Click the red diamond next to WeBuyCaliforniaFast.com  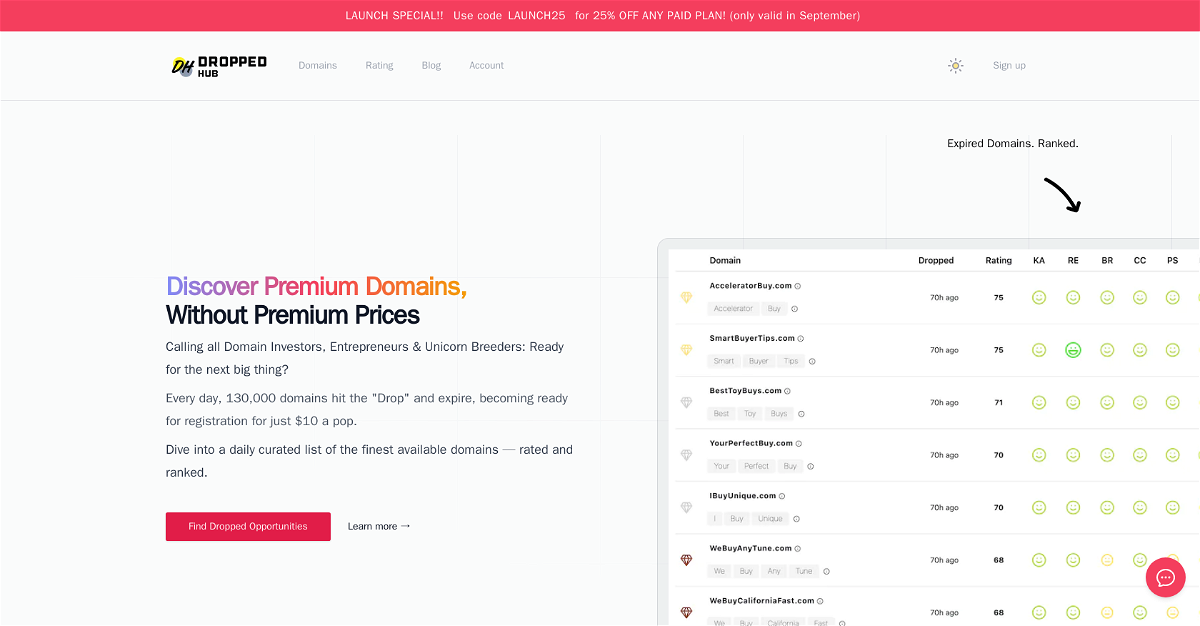[x=686, y=613]
